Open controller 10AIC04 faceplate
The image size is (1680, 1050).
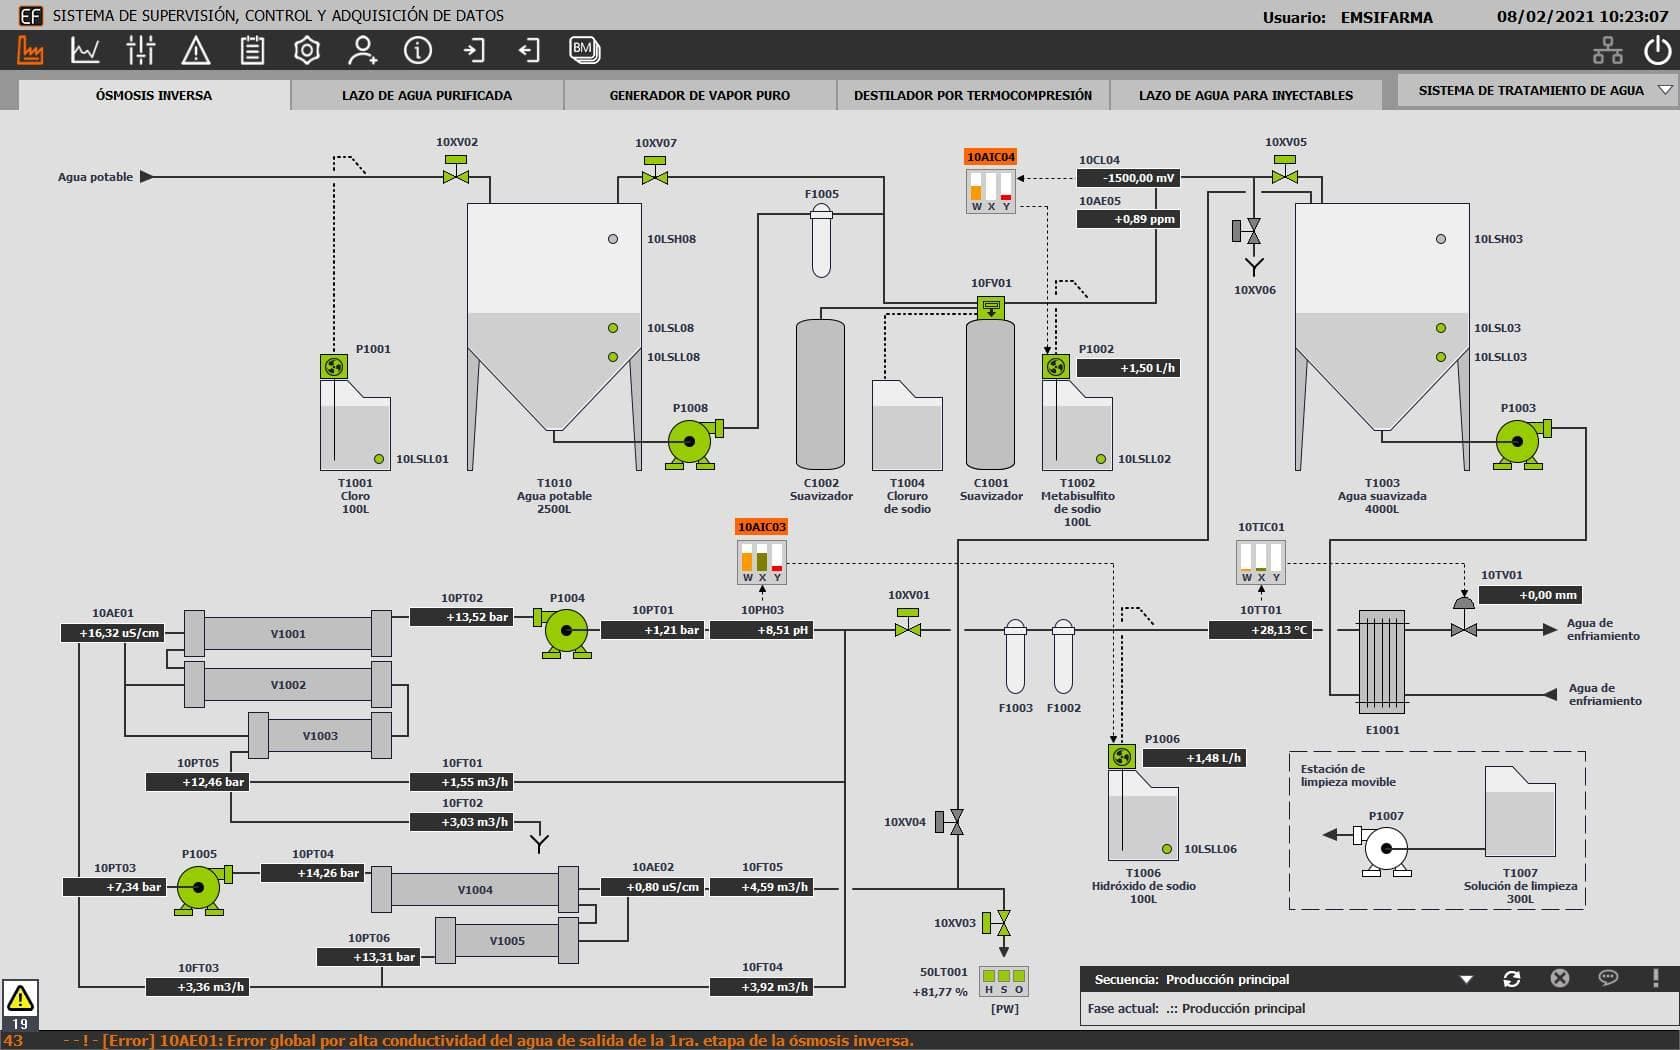[991, 191]
